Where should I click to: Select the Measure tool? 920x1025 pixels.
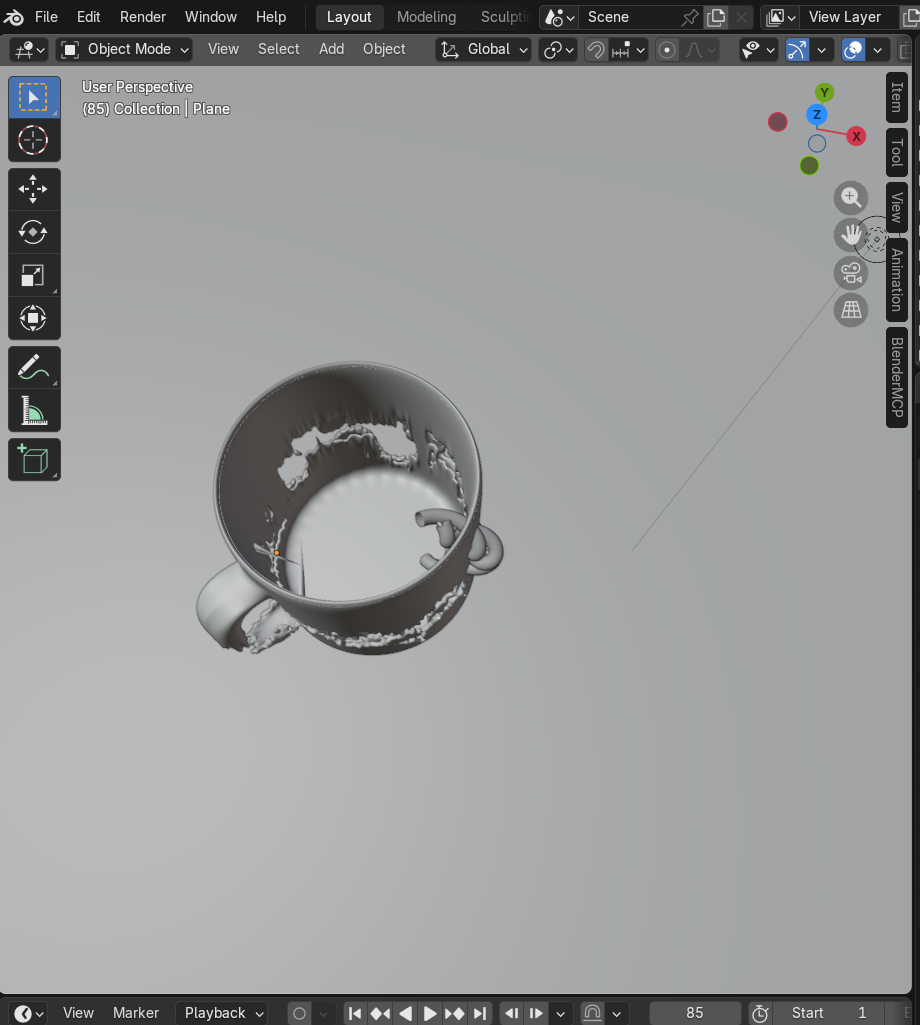[x=34, y=410]
